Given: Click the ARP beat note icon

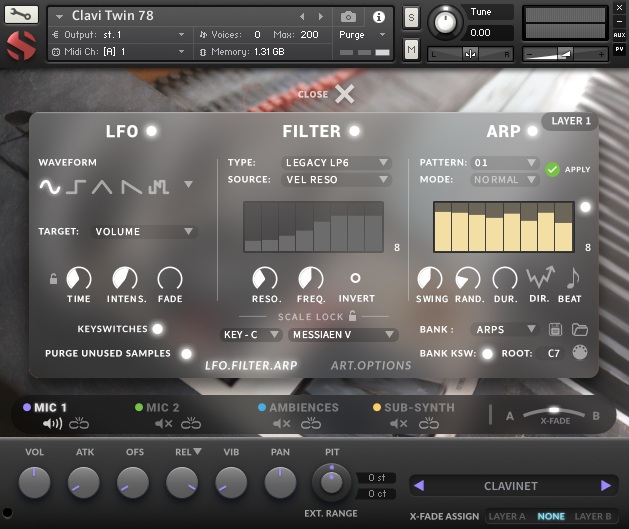Looking at the screenshot, I should pyautogui.click(x=573, y=278).
